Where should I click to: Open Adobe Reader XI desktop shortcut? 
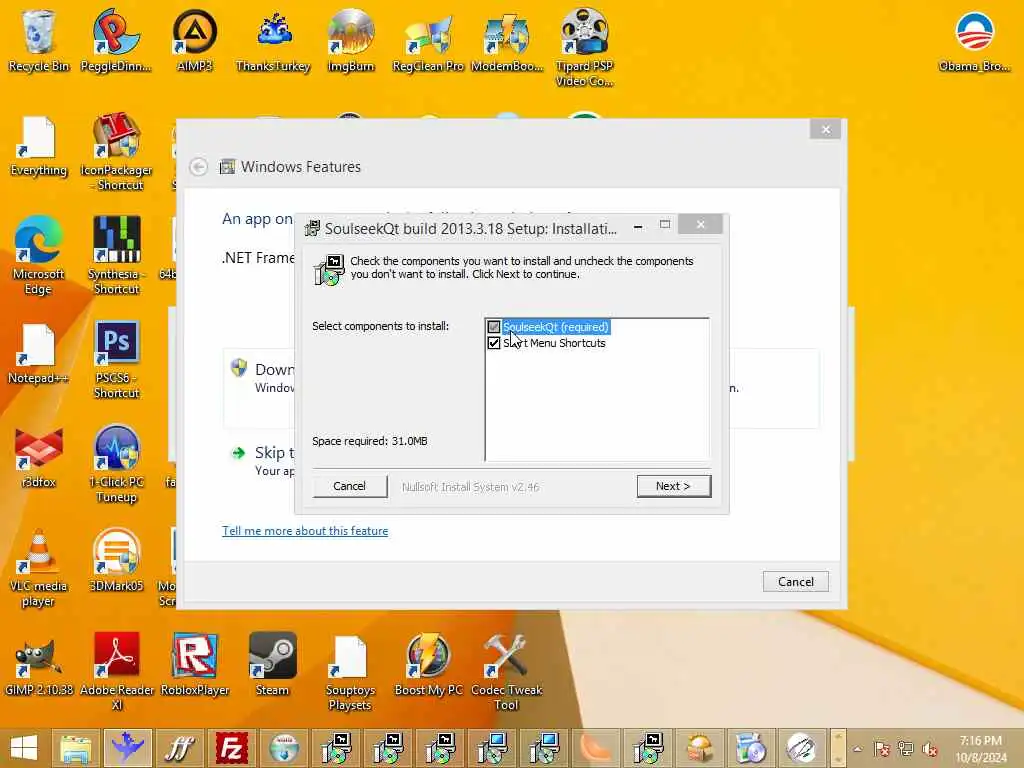[116, 671]
